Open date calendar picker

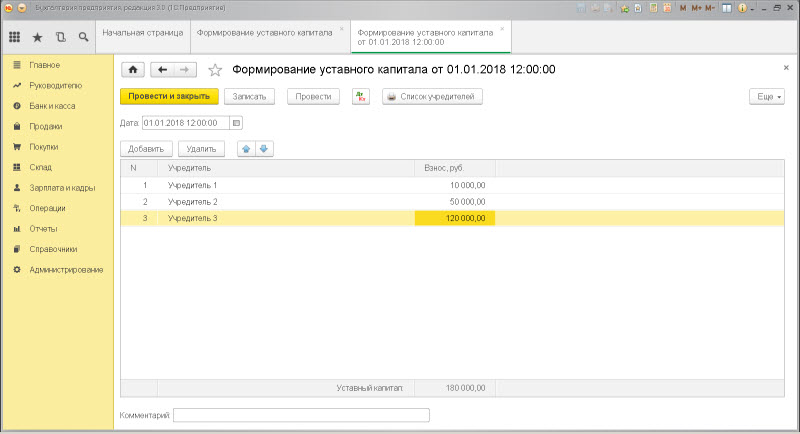(x=236, y=123)
